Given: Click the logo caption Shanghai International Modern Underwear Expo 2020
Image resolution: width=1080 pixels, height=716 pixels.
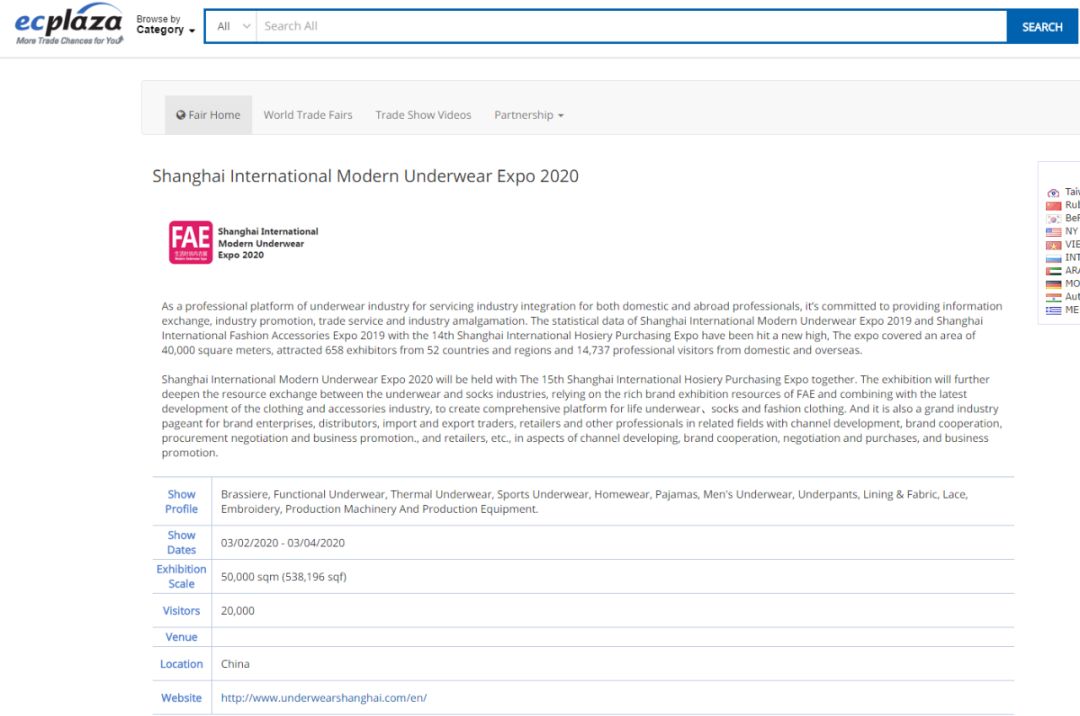Looking at the screenshot, I should point(268,243).
